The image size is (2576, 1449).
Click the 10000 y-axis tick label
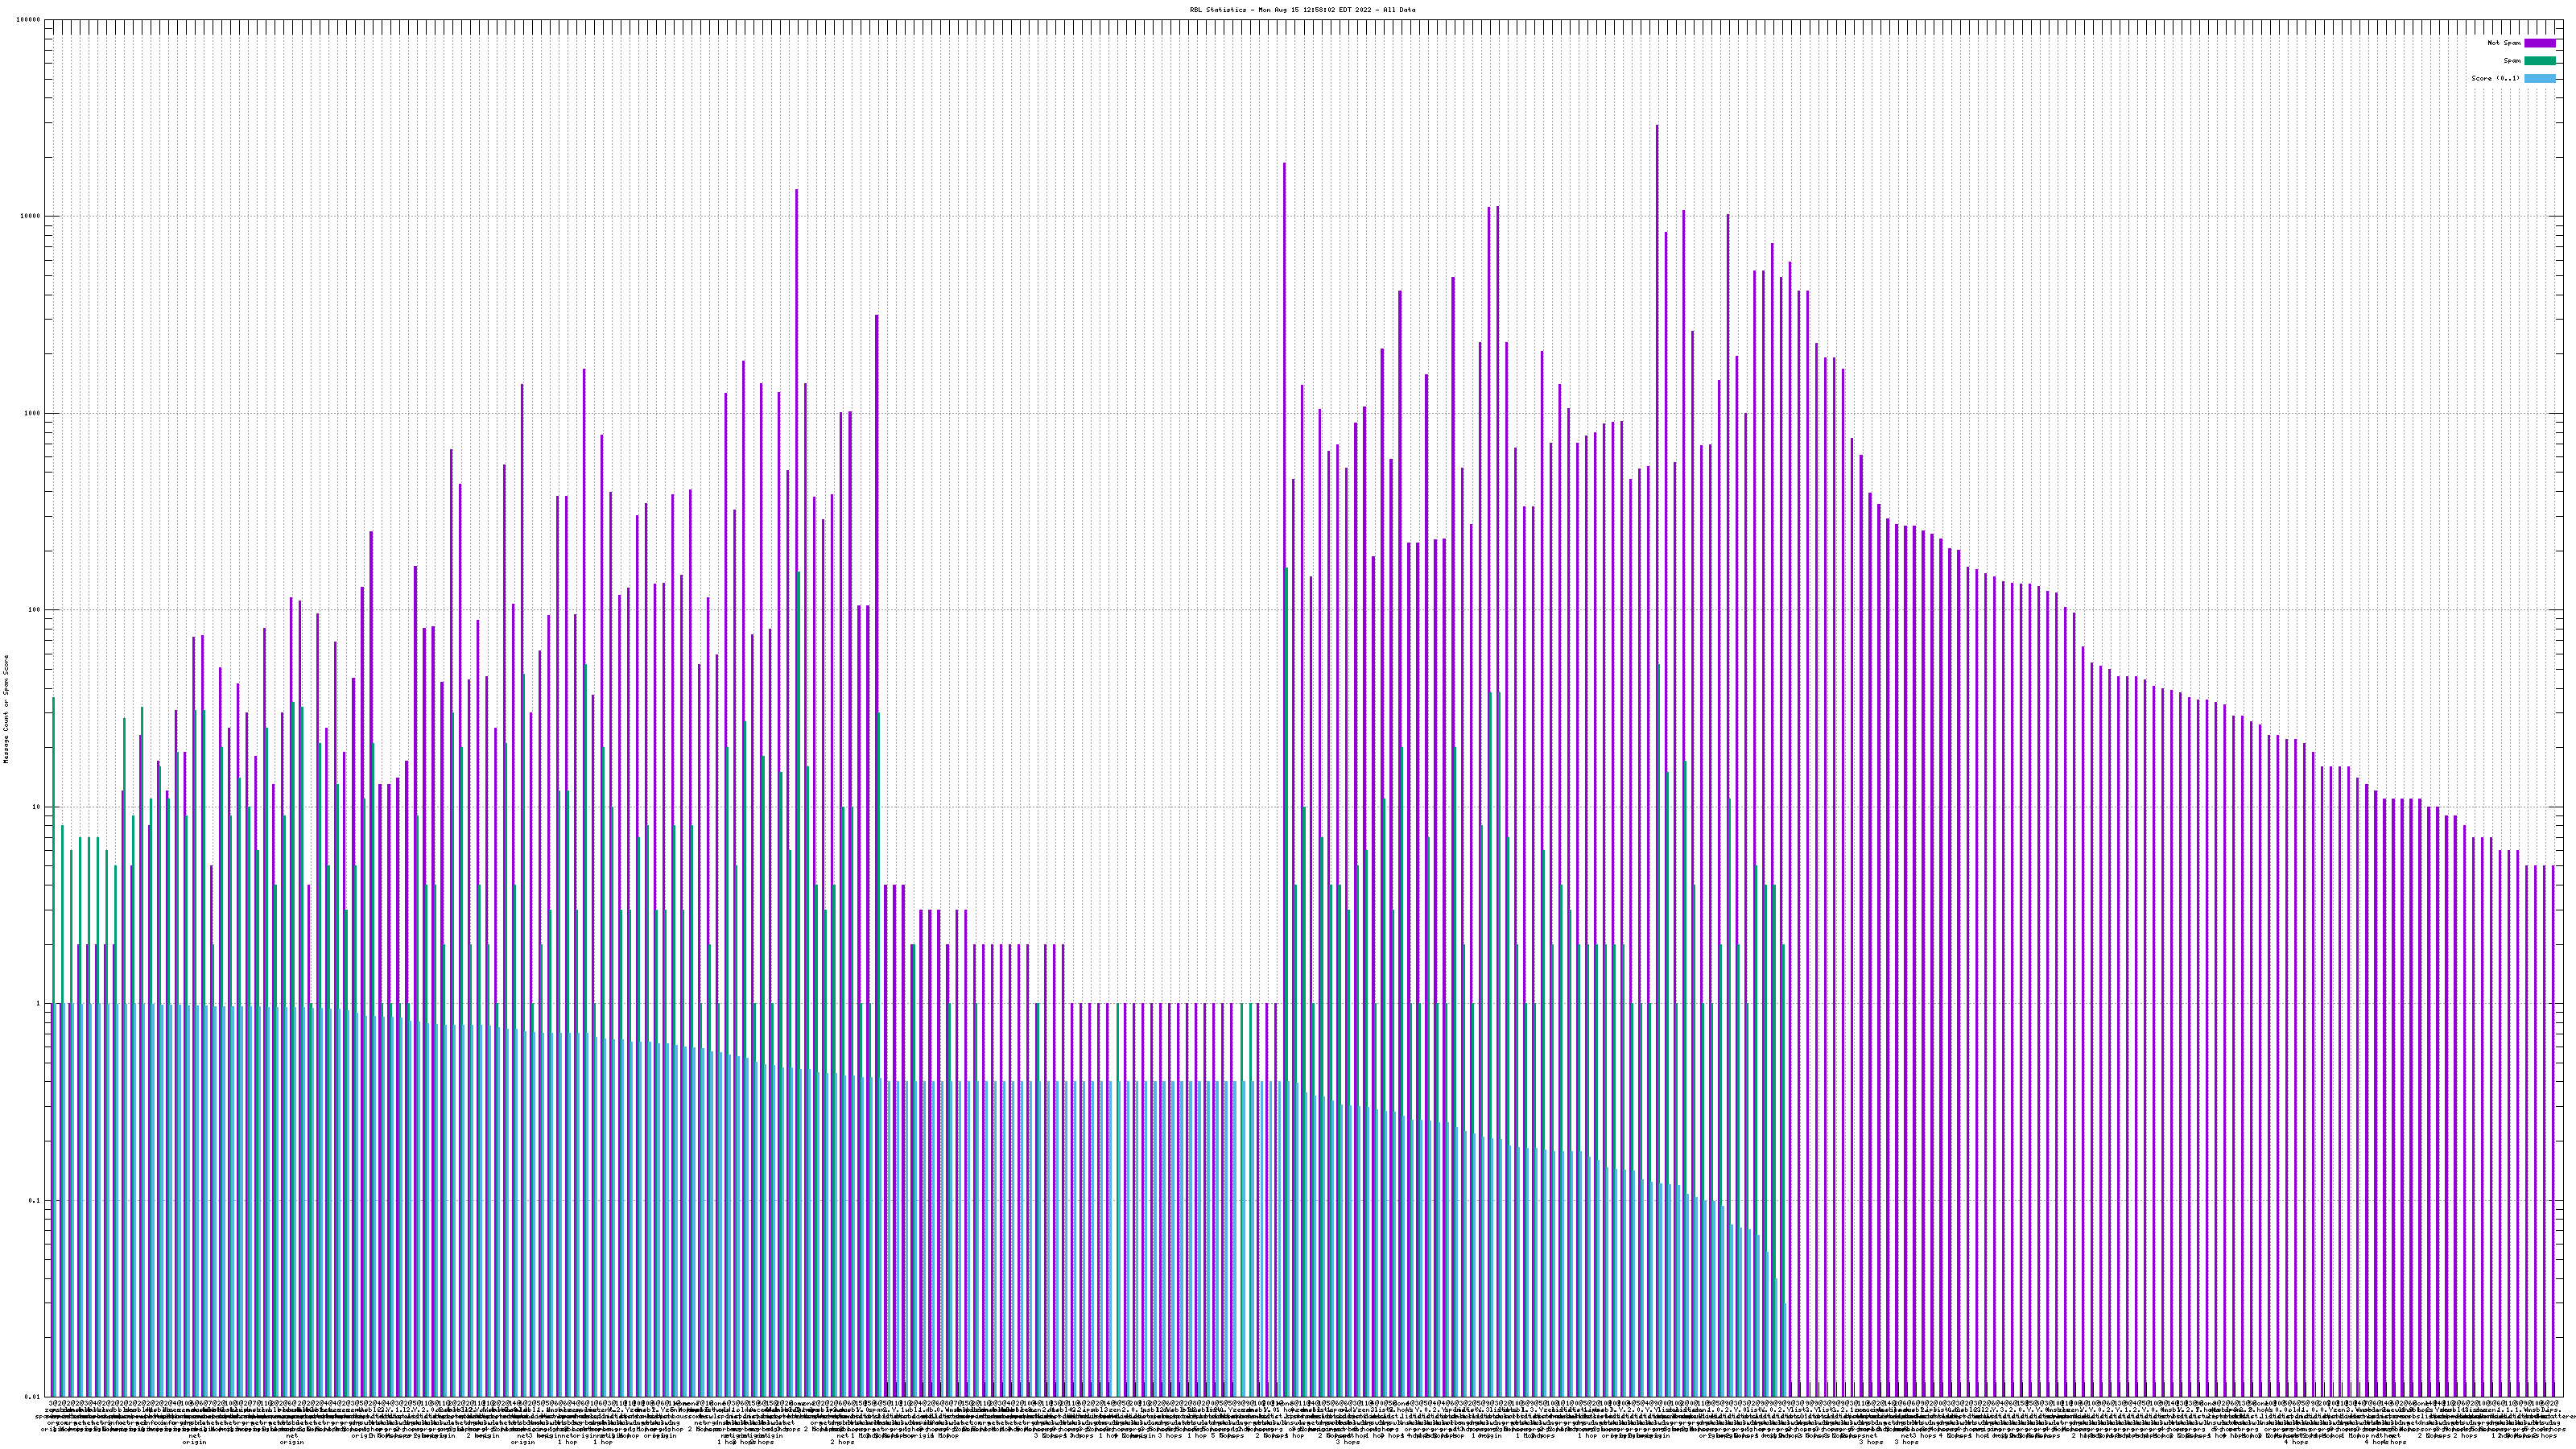click(31, 217)
